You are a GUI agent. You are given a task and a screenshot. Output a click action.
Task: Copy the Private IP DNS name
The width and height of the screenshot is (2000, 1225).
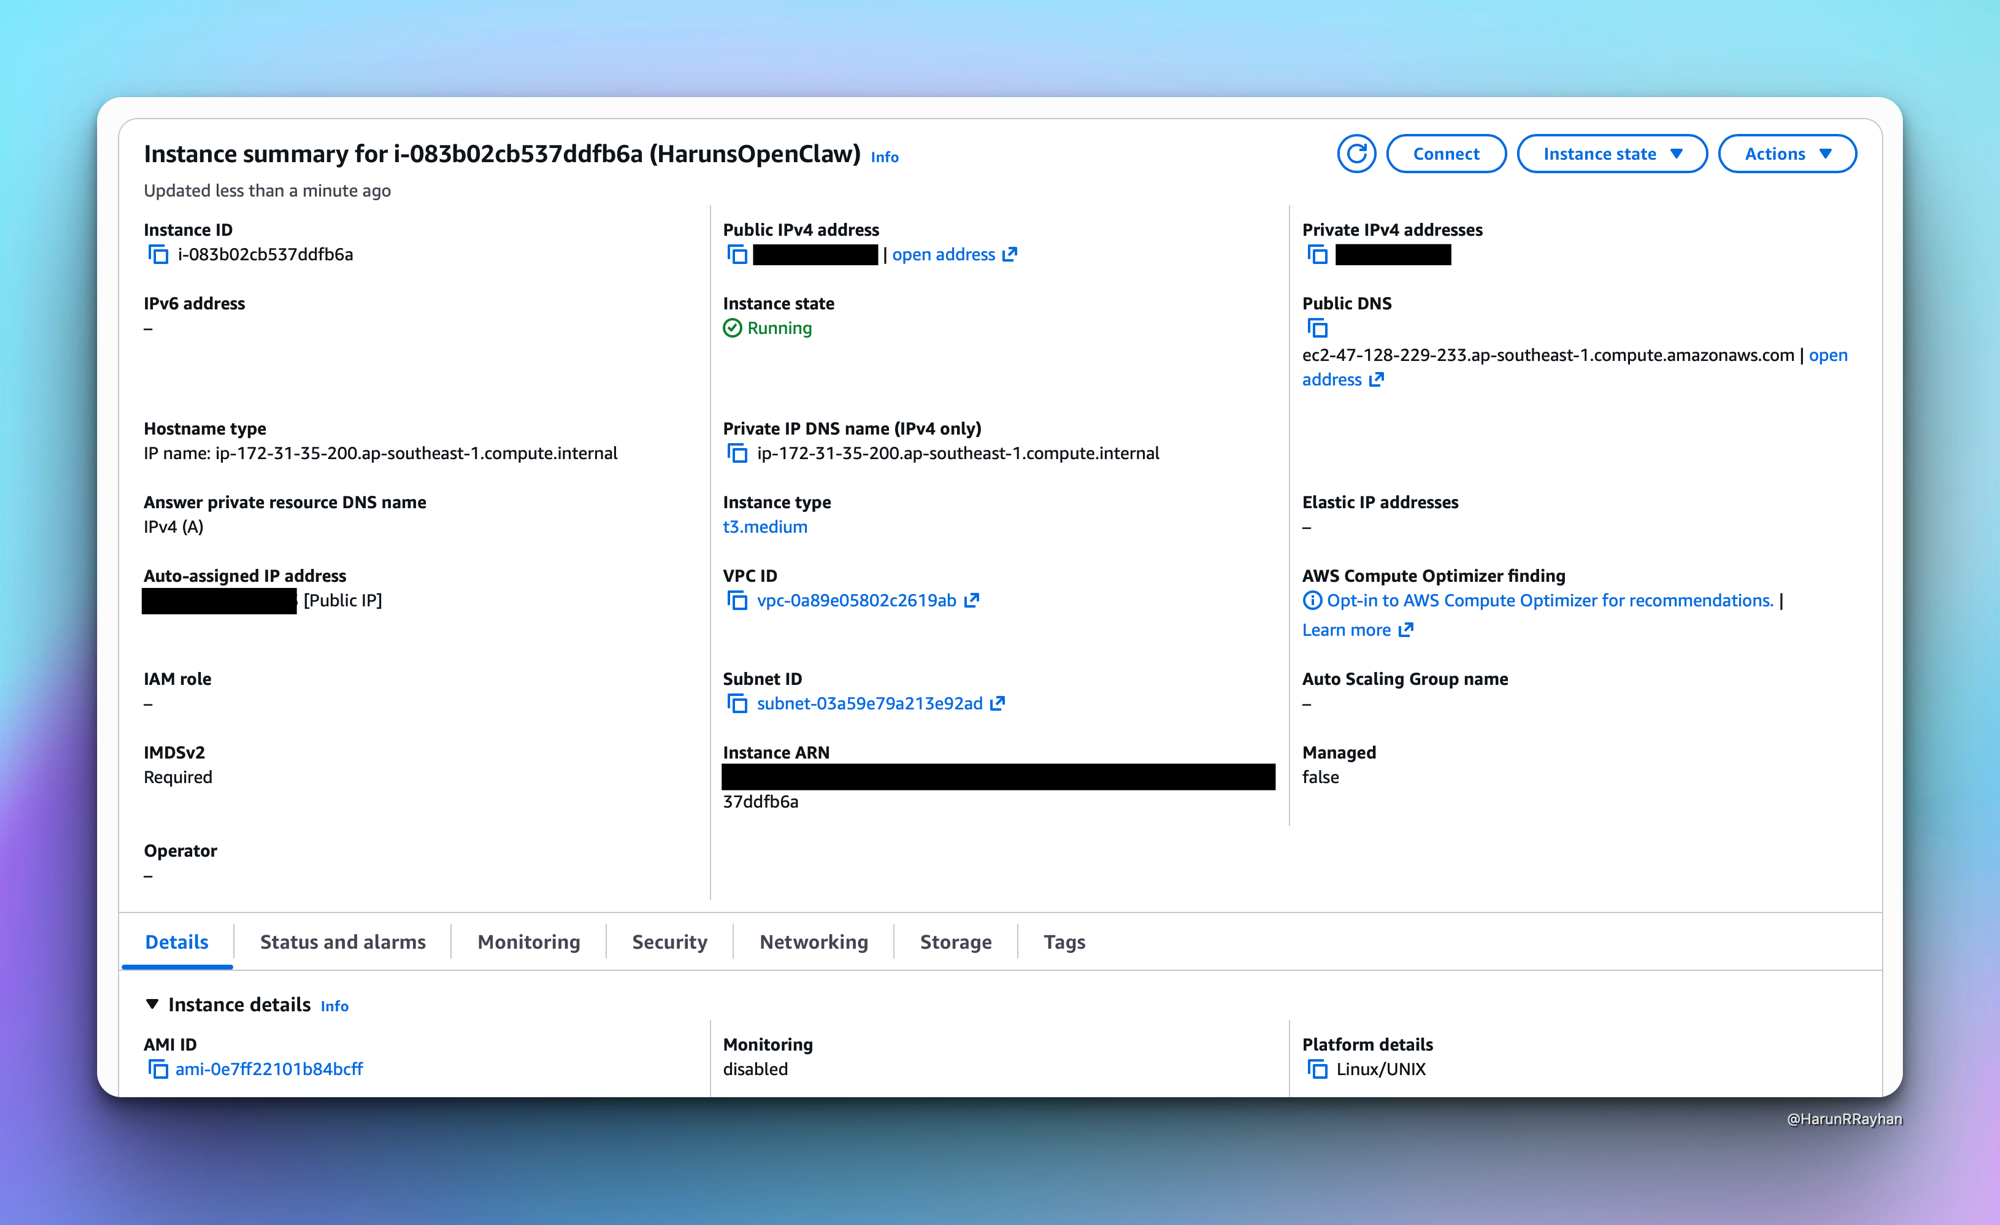737,454
